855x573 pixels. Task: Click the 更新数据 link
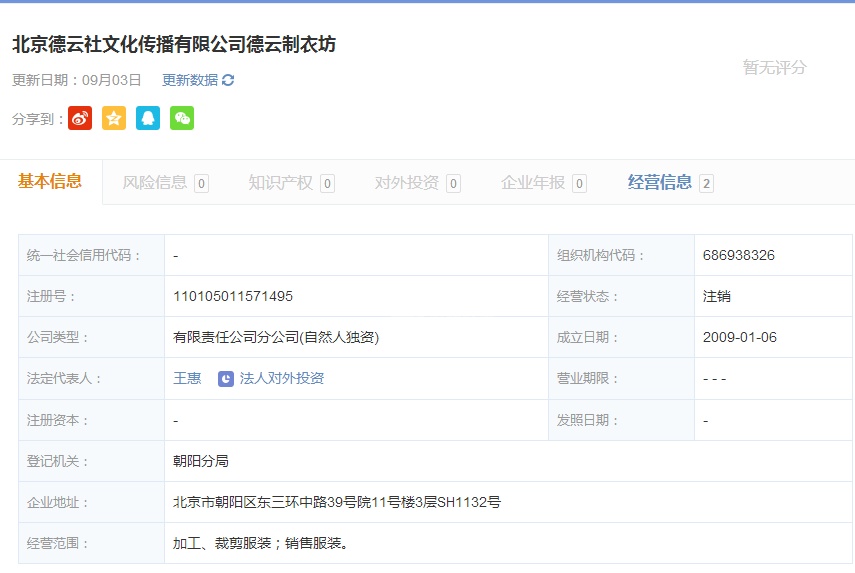coord(190,80)
